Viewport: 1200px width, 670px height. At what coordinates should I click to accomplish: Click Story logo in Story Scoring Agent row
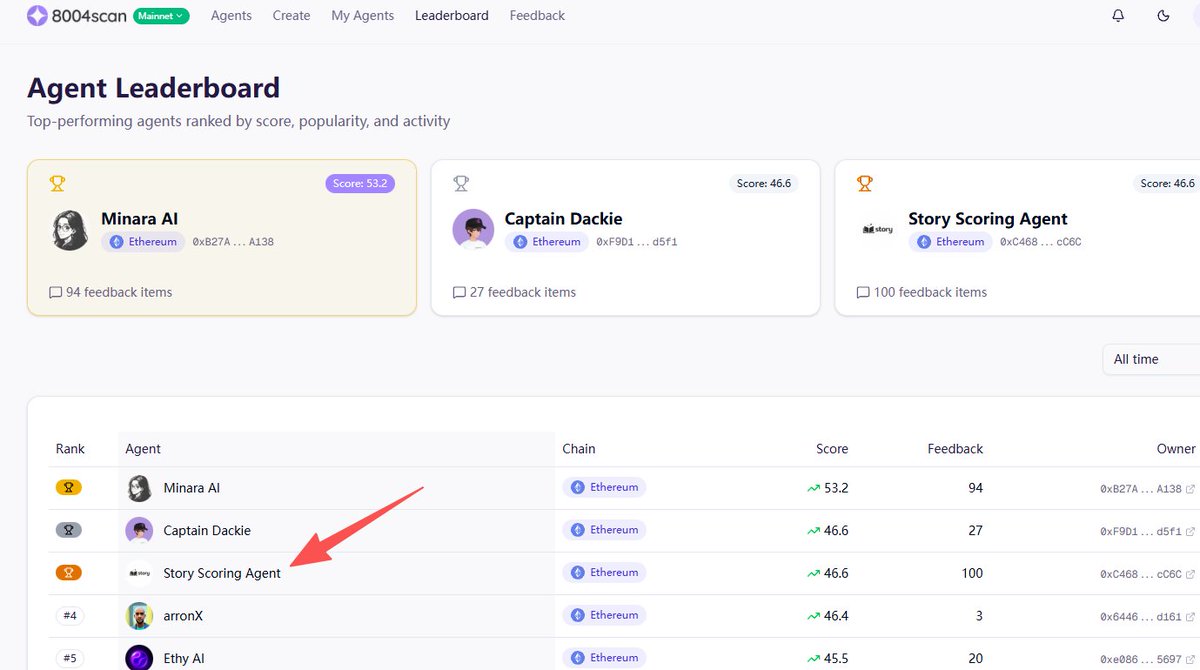tap(139, 573)
